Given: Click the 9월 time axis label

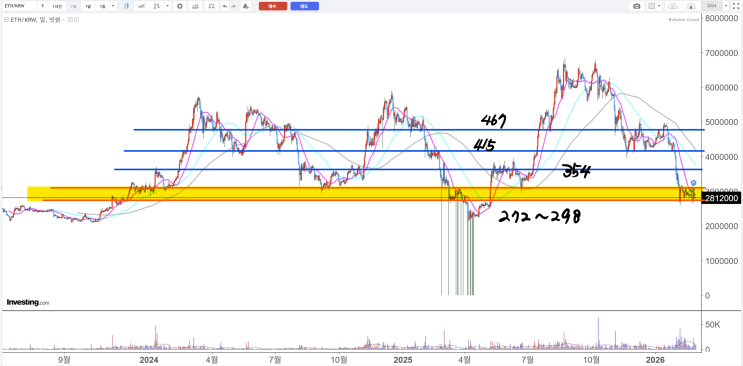Looking at the screenshot, I should 65,359.
